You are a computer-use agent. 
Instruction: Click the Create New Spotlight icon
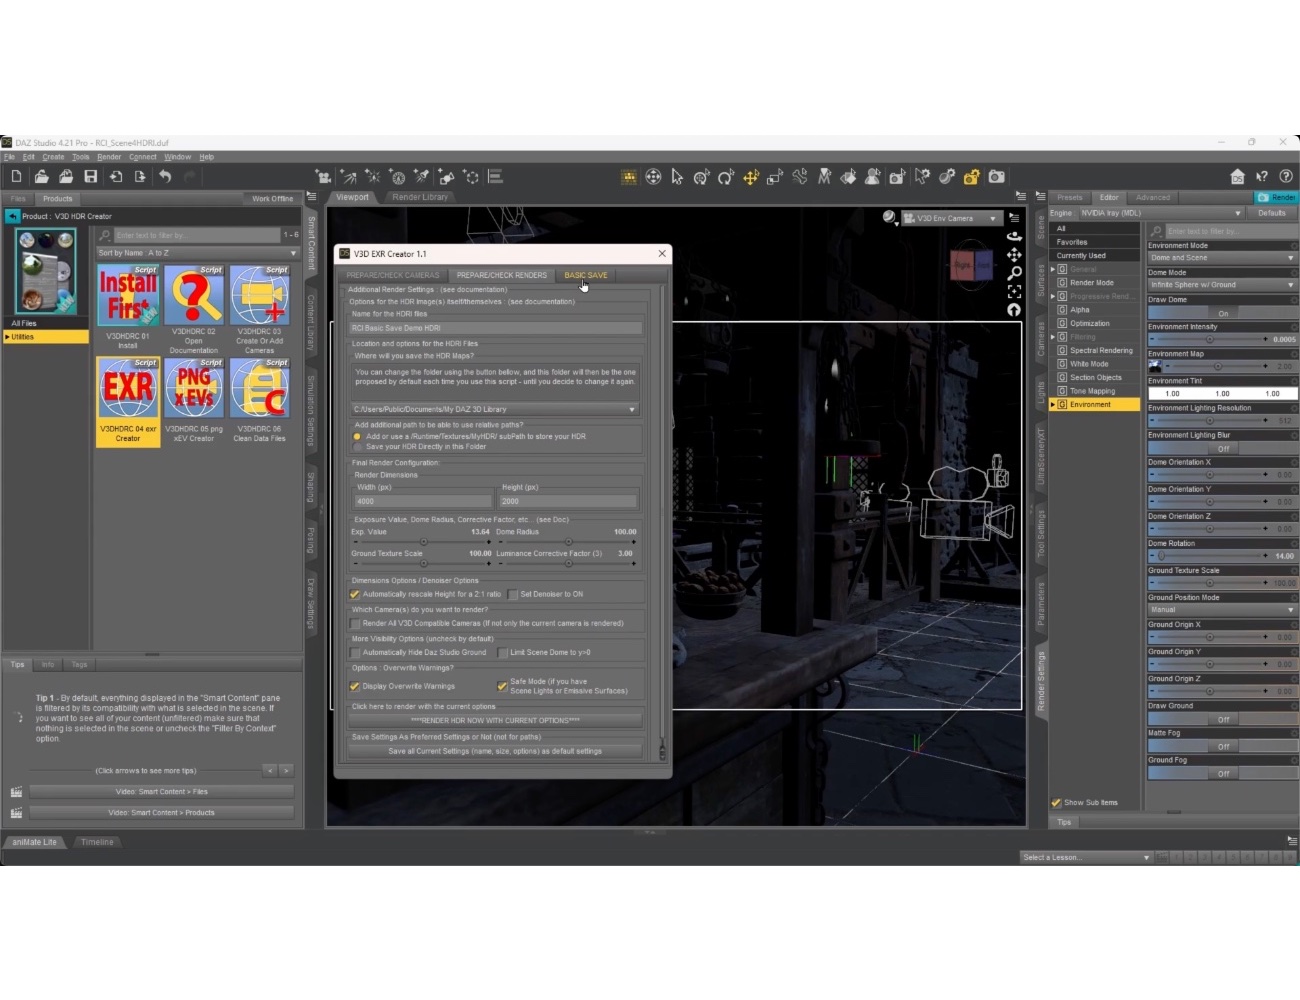coord(421,177)
